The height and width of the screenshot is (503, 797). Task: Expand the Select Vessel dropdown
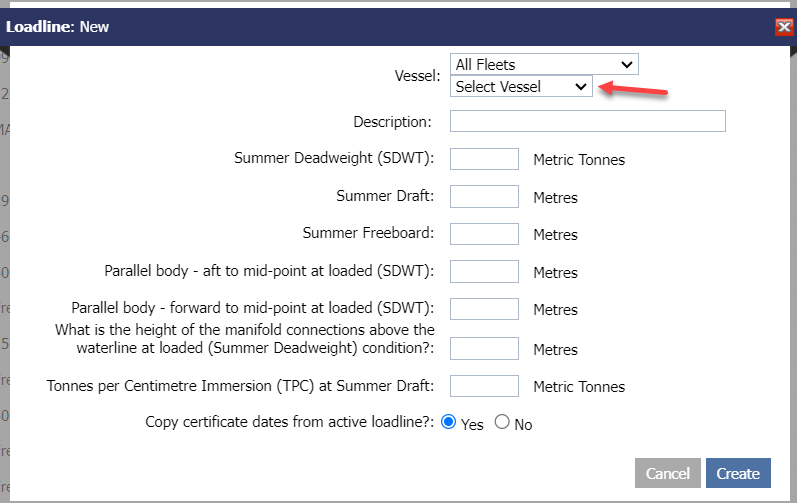(x=521, y=87)
